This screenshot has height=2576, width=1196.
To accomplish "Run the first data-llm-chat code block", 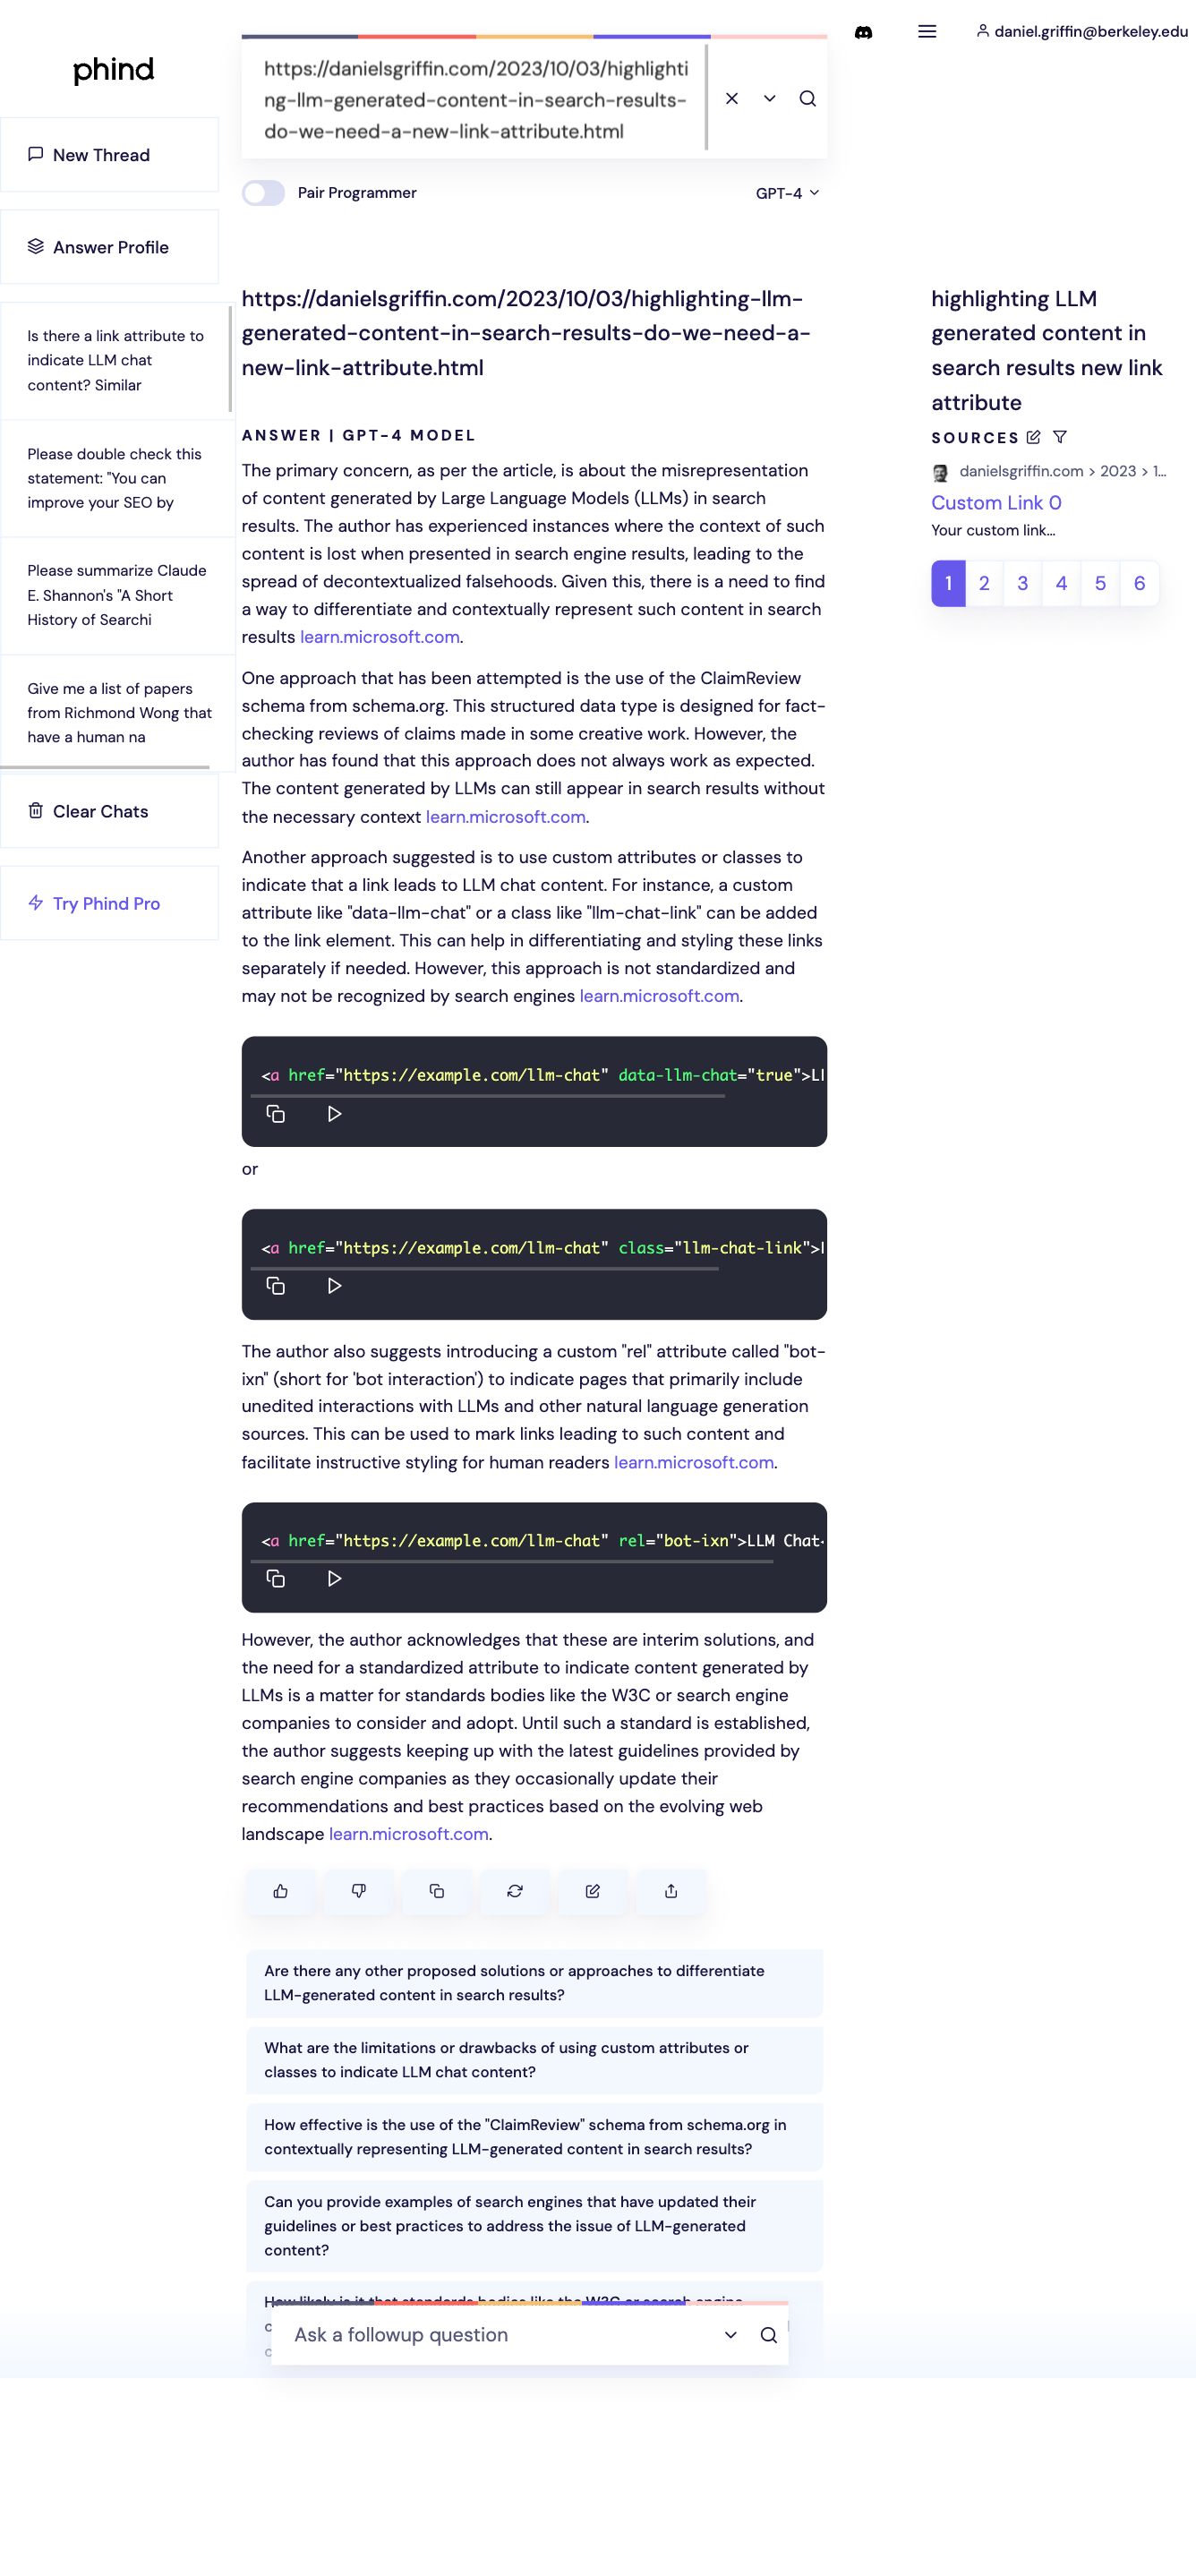I will click(335, 1114).
